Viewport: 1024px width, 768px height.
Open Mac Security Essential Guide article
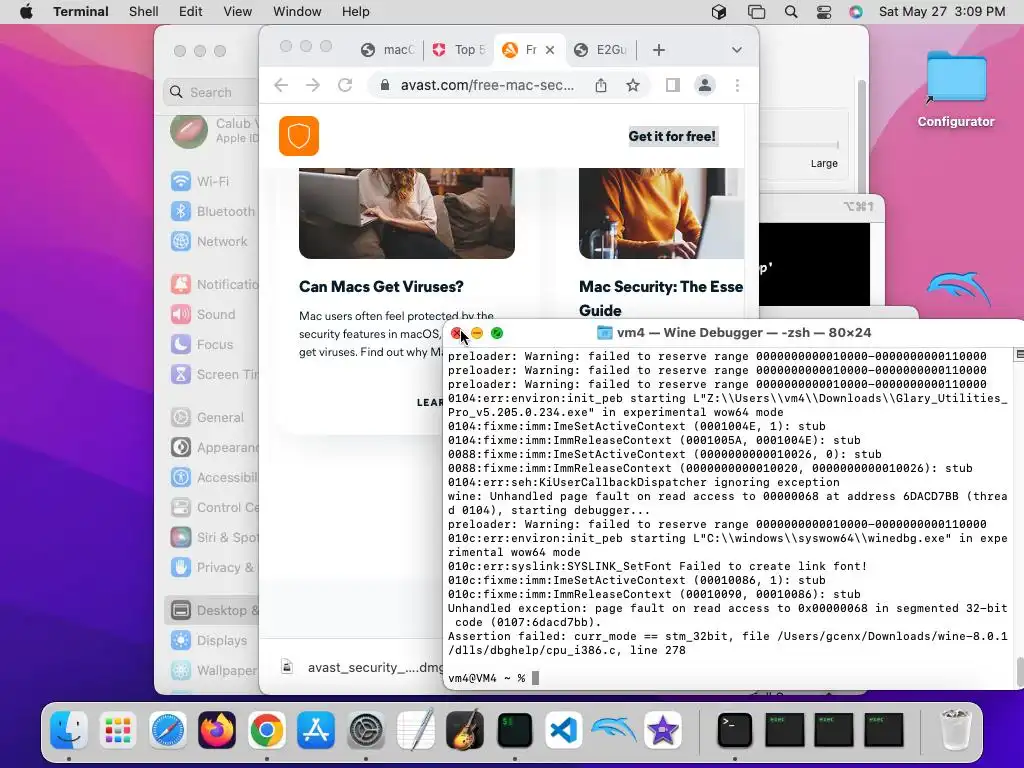[x=661, y=298]
